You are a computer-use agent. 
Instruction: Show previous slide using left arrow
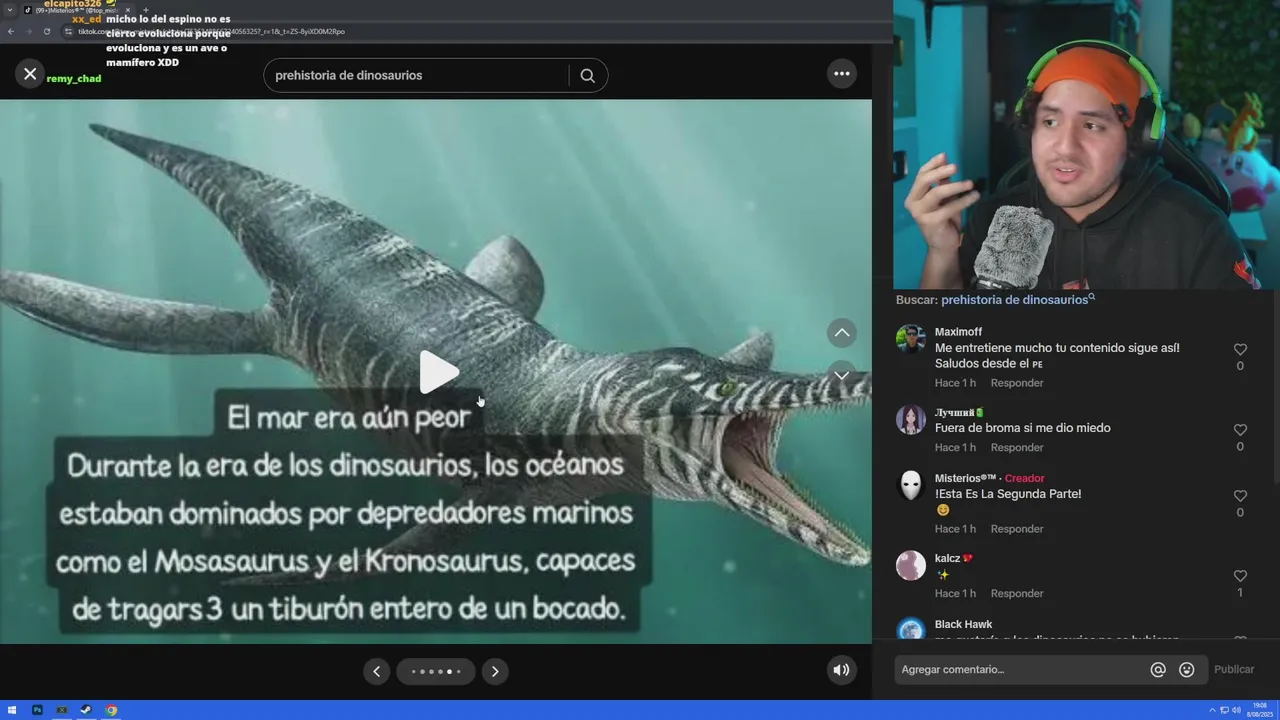click(x=376, y=671)
